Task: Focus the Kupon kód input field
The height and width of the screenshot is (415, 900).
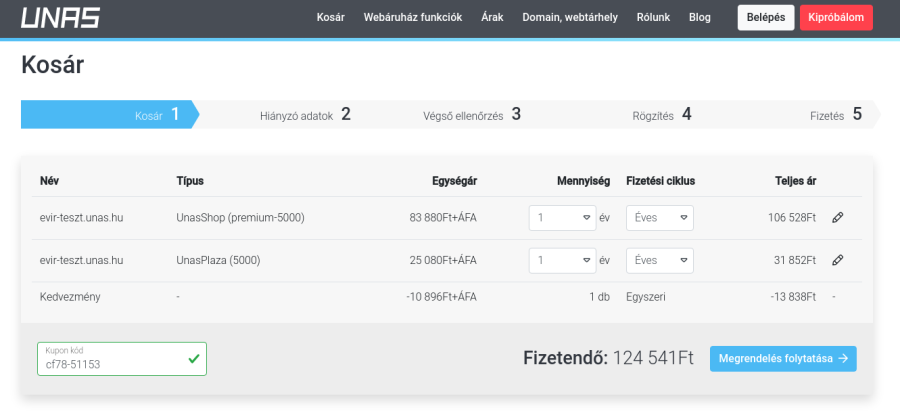Action: coord(110,364)
